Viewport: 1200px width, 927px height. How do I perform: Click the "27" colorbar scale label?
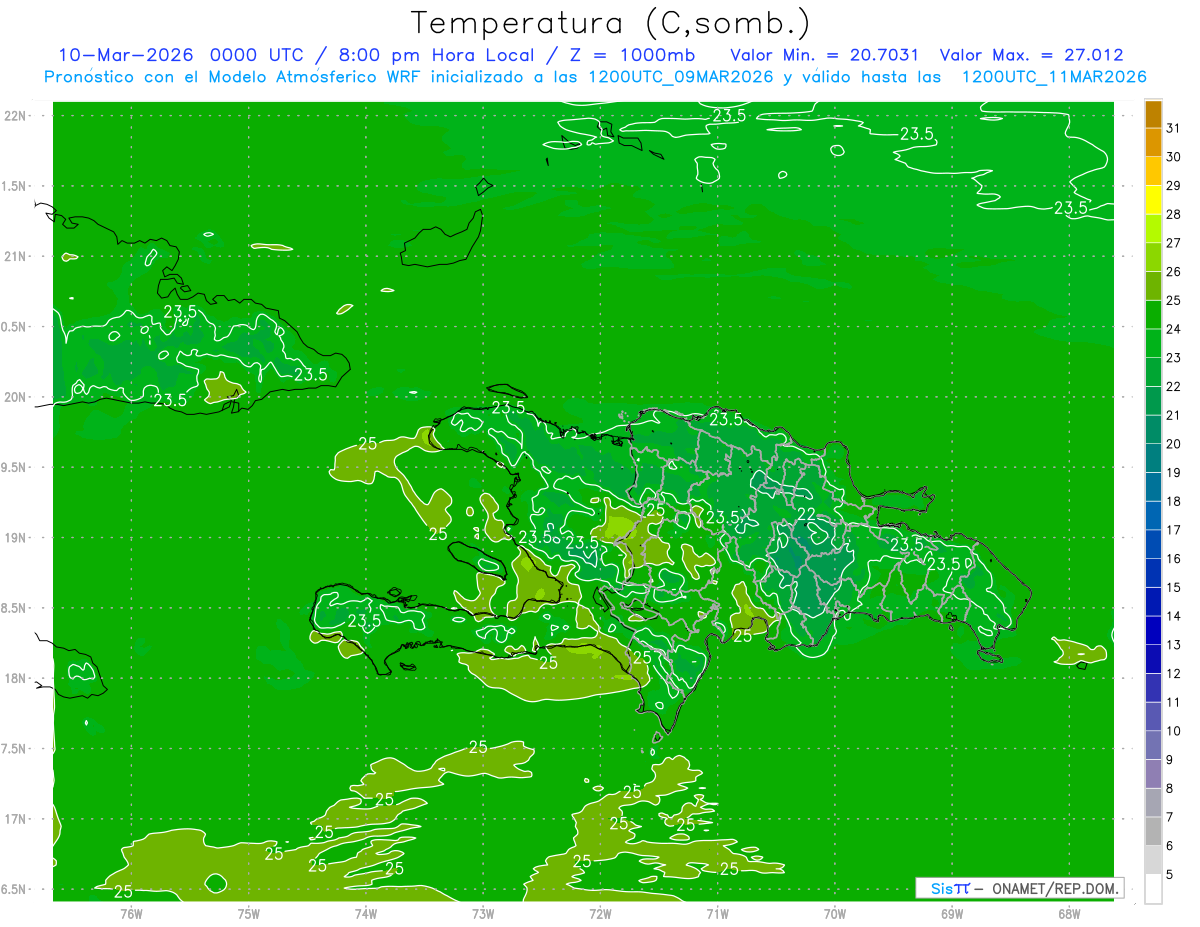point(1174,243)
